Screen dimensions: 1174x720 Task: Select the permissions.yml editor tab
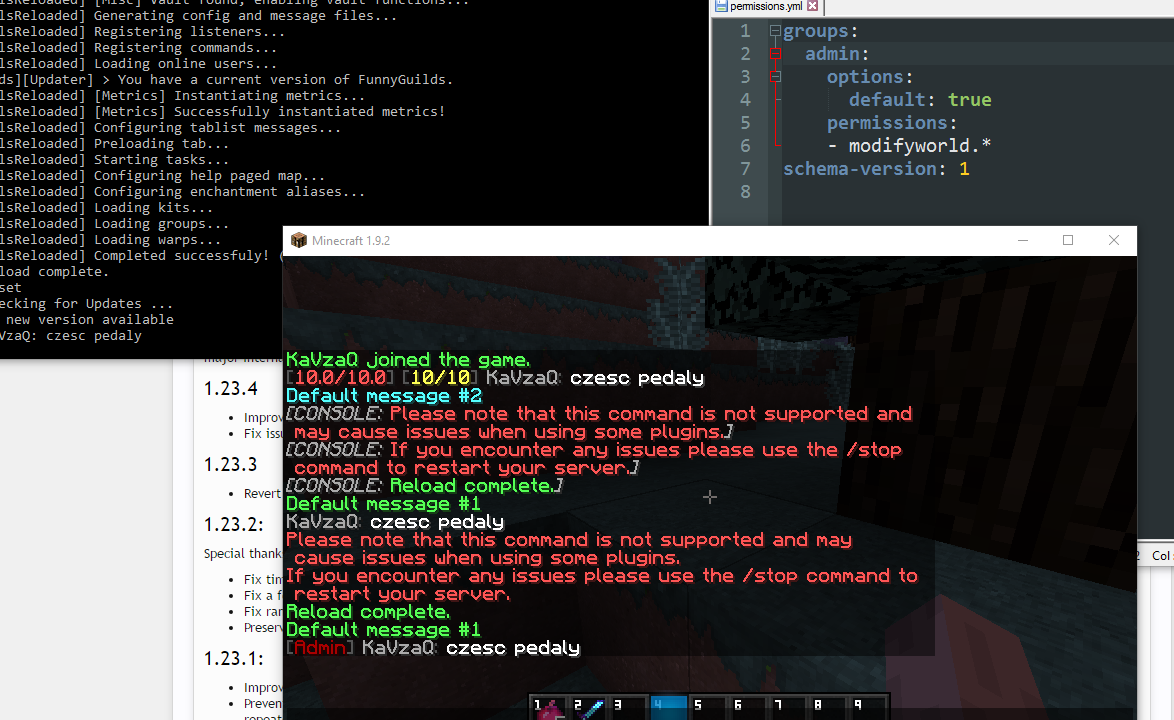(767, 7)
